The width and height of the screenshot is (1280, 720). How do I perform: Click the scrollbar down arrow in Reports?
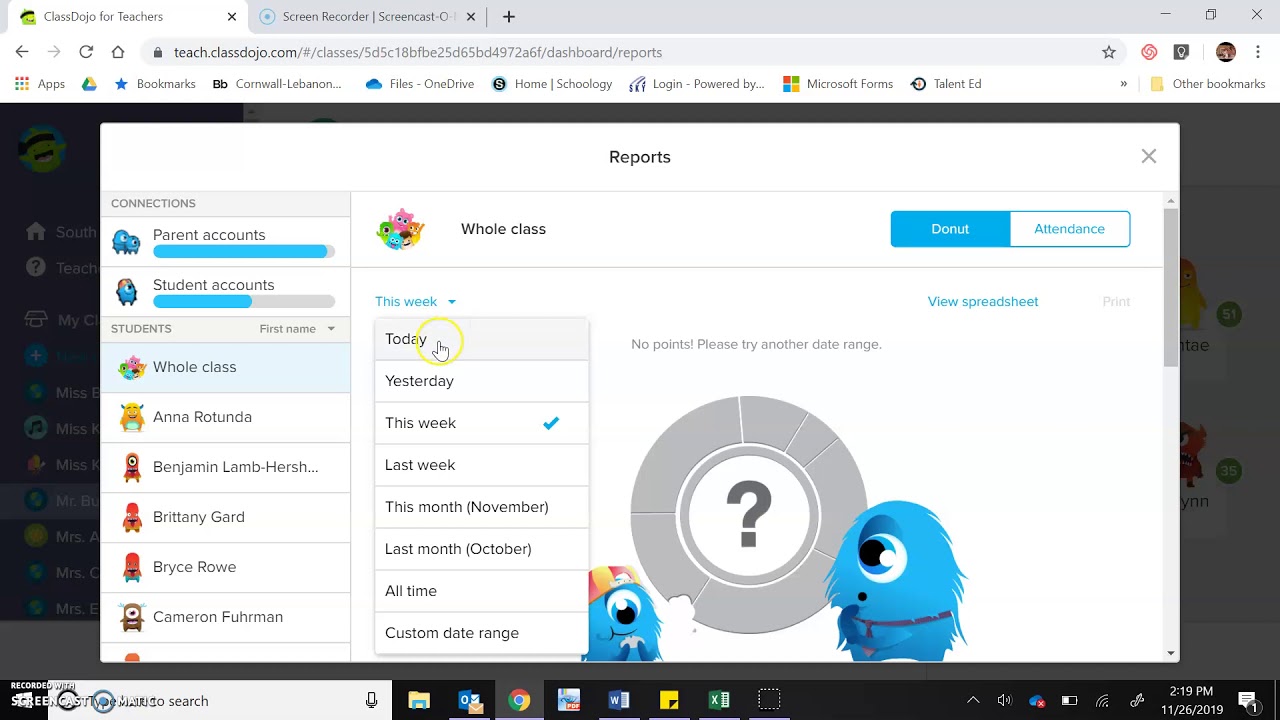[x=1171, y=653]
